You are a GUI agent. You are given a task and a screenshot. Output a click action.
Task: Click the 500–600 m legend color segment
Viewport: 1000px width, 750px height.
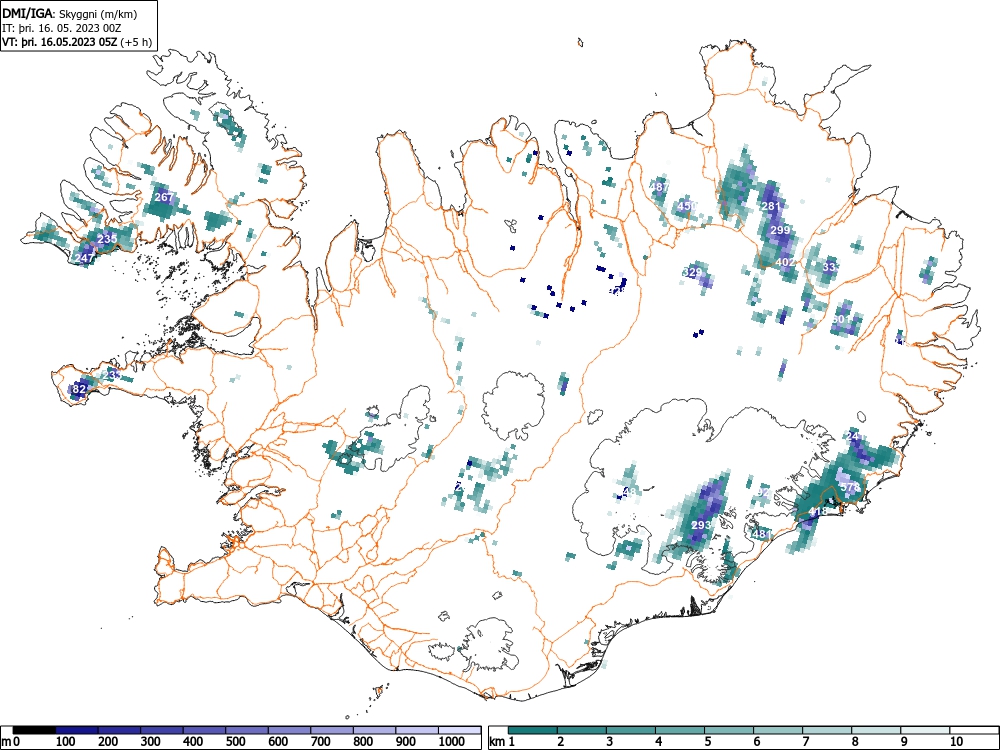click(x=247, y=730)
